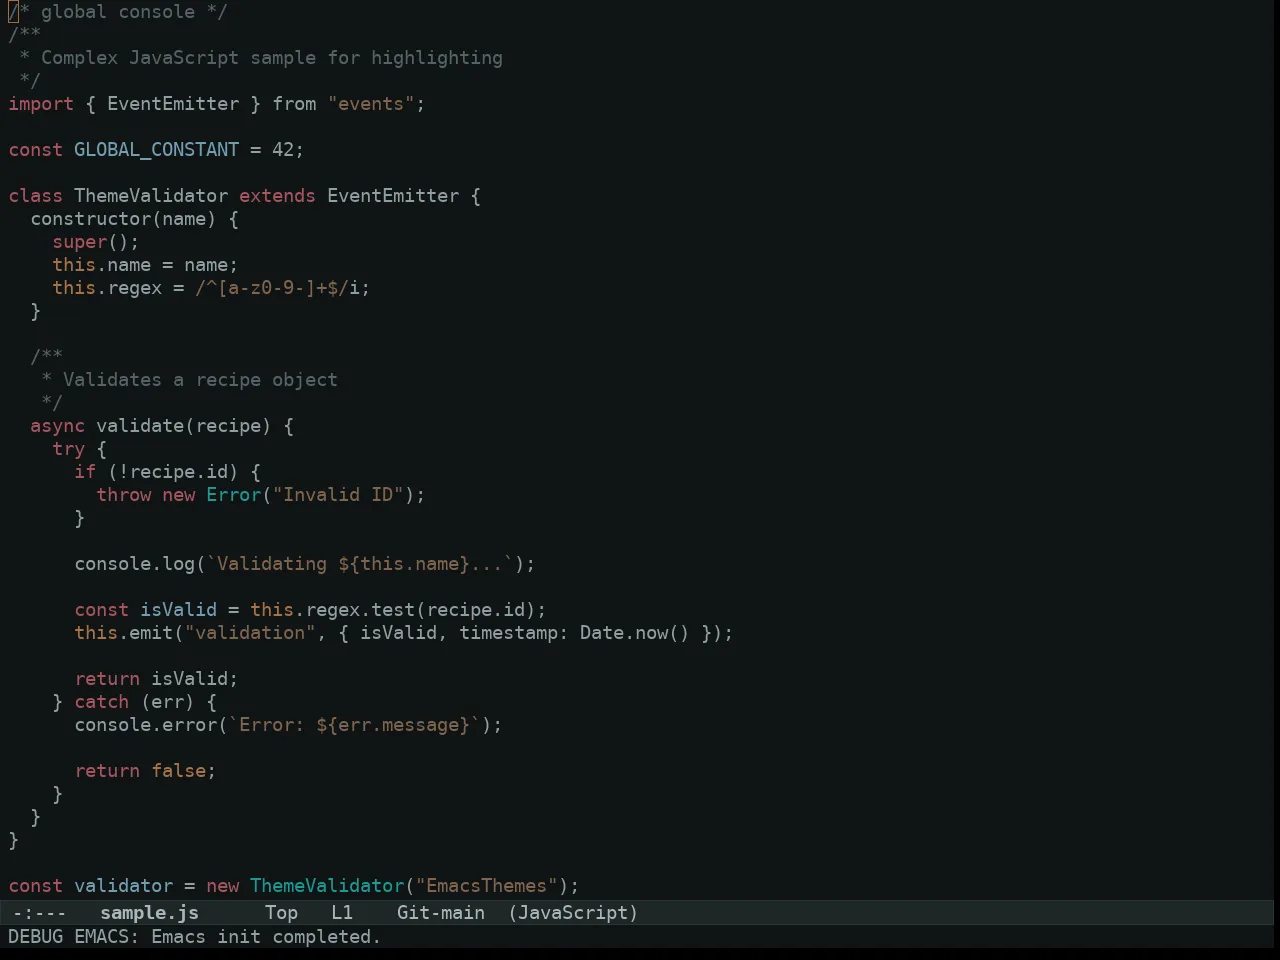1280x960 pixels.
Task: Click the 'global console' comment on first line
Action: (x=118, y=12)
